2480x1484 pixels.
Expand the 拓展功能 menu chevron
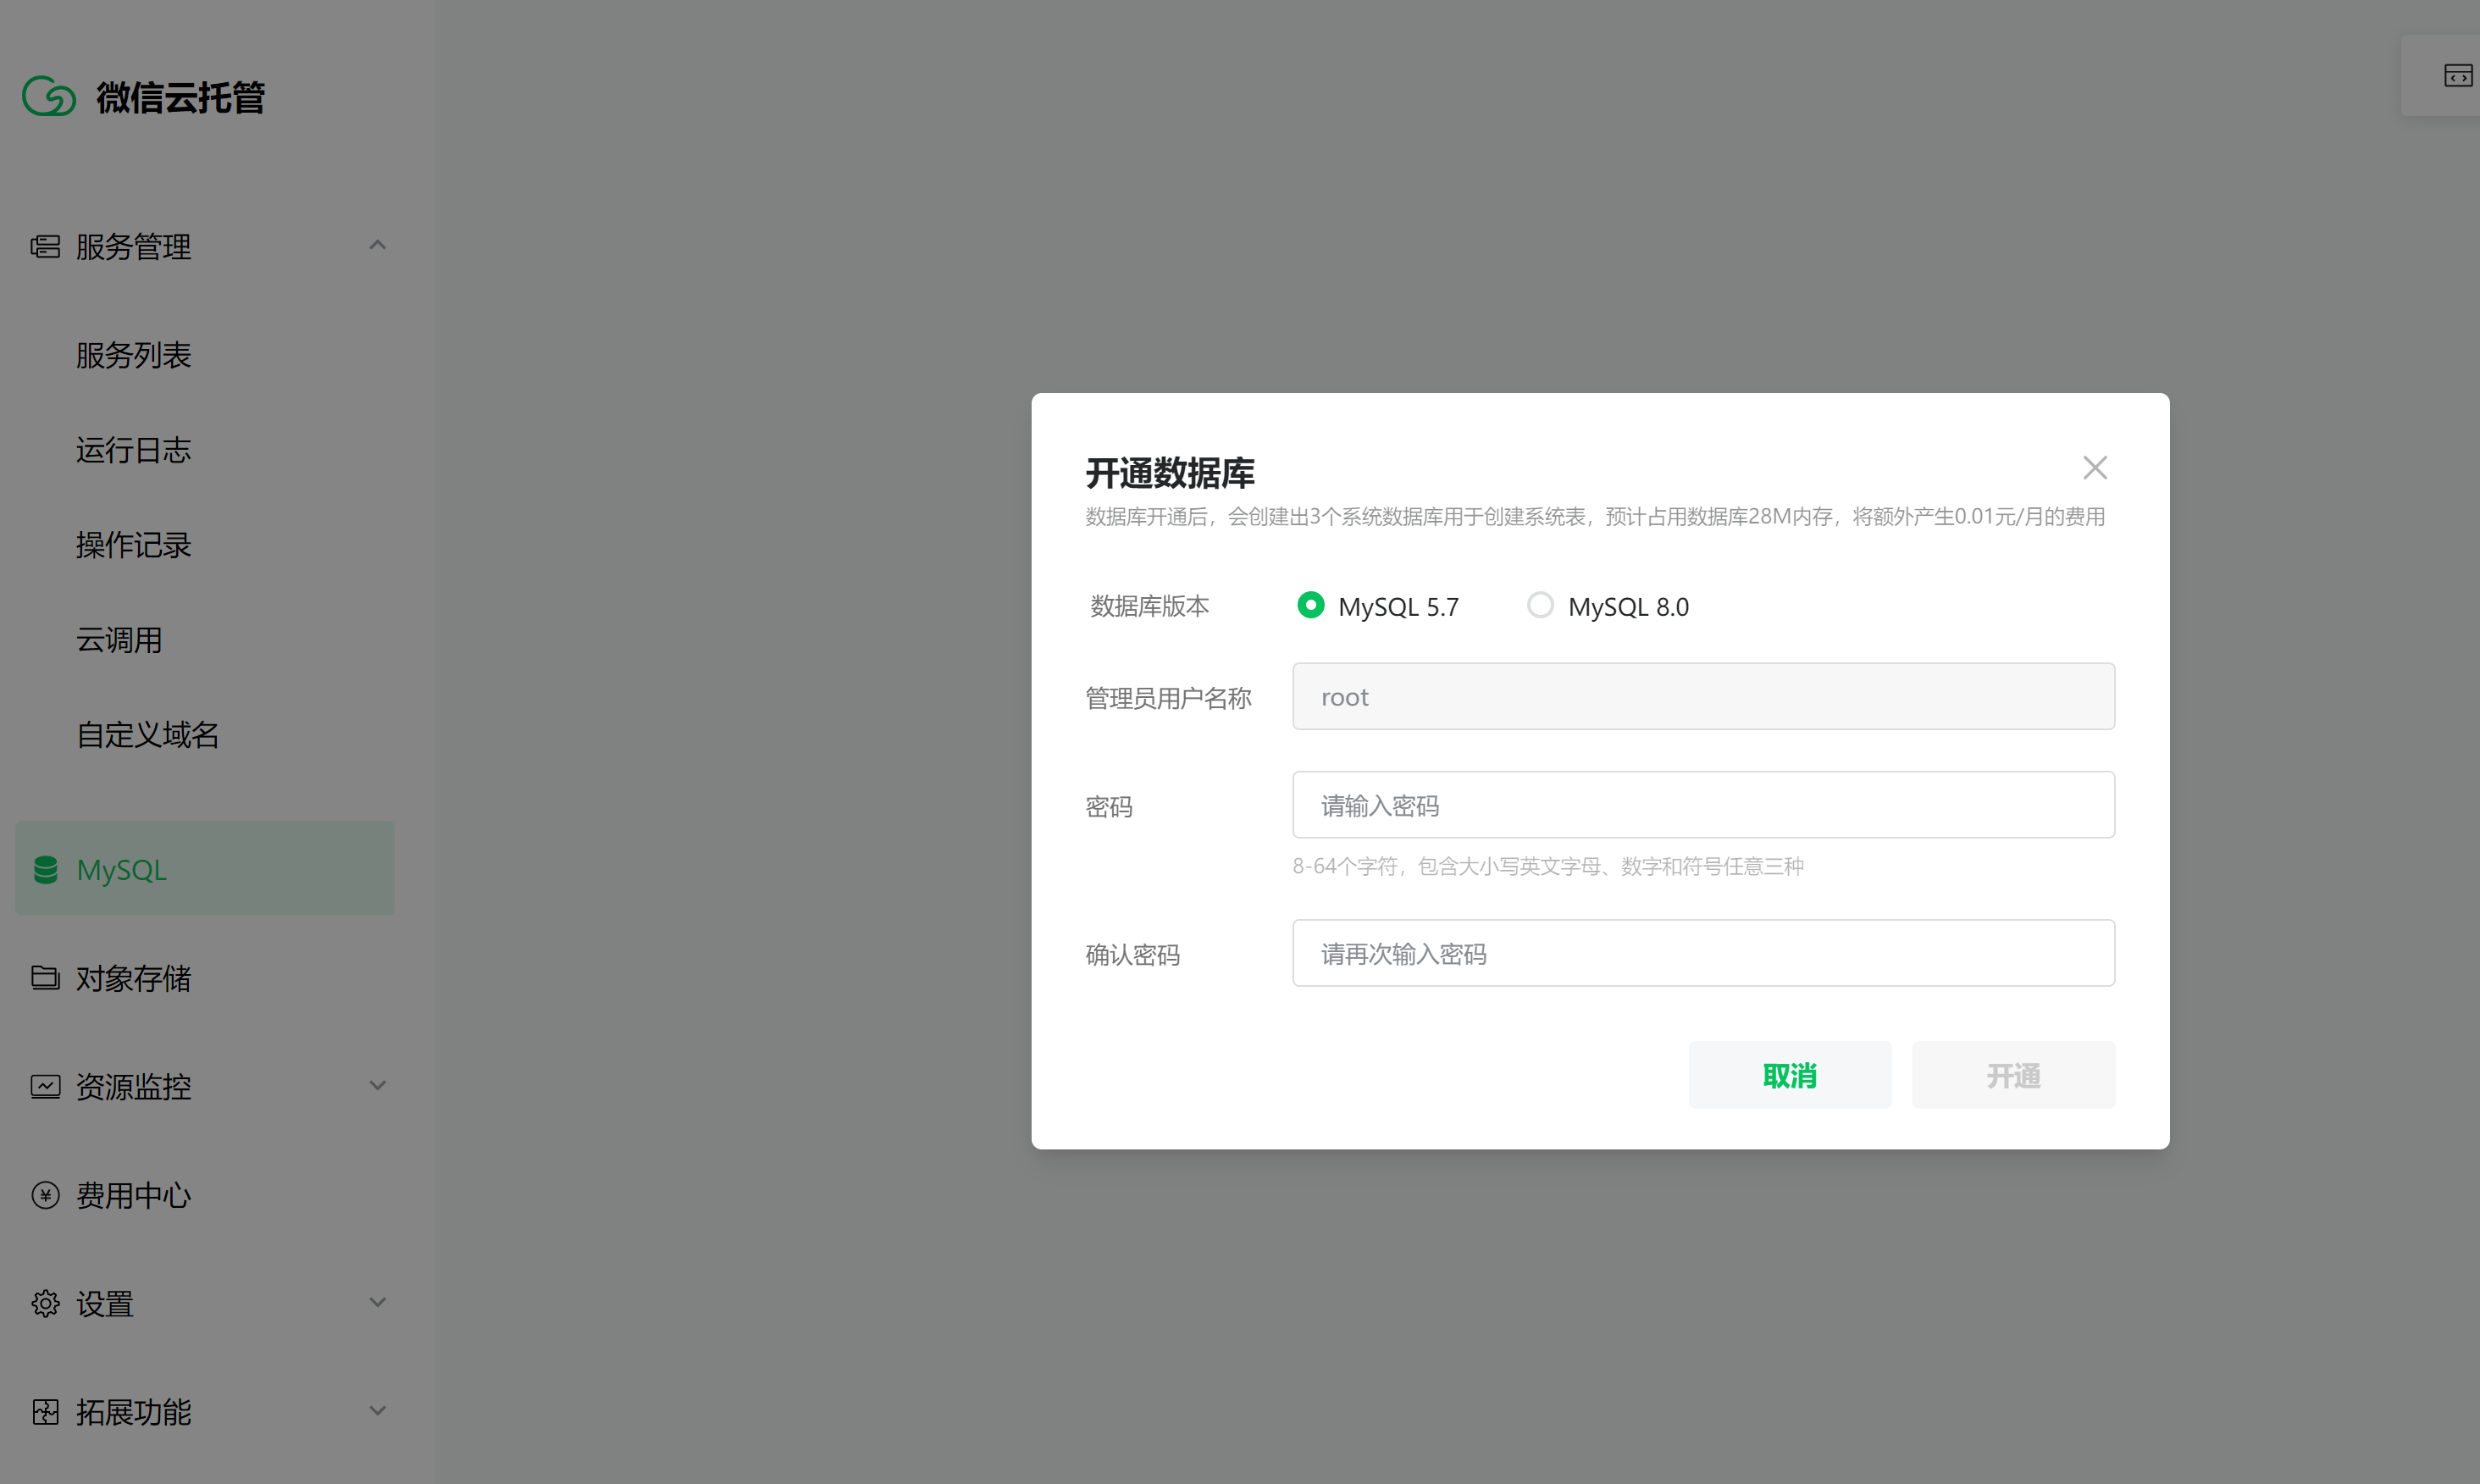click(377, 1411)
